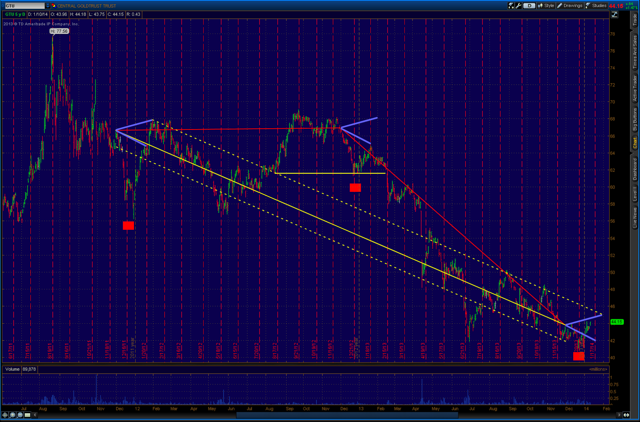The image size is (640, 422).
Task: Click the horizontal time-axis scrollbar thumb
Action: [347, 415]
